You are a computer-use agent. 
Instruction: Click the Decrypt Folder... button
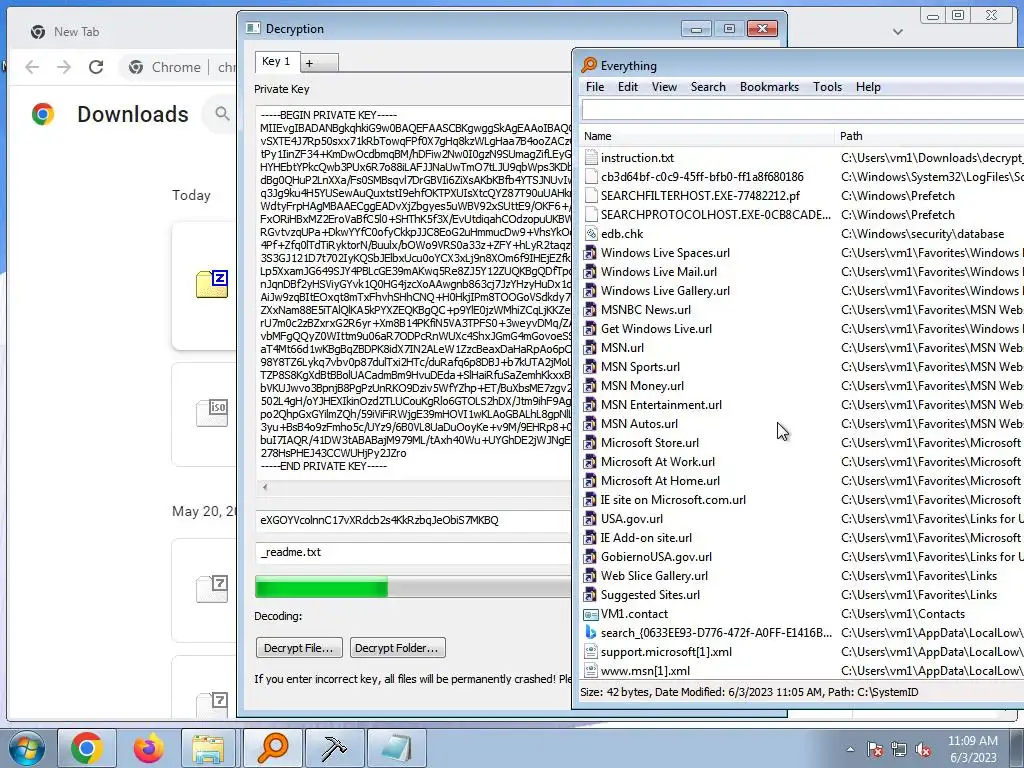[398, 648]
